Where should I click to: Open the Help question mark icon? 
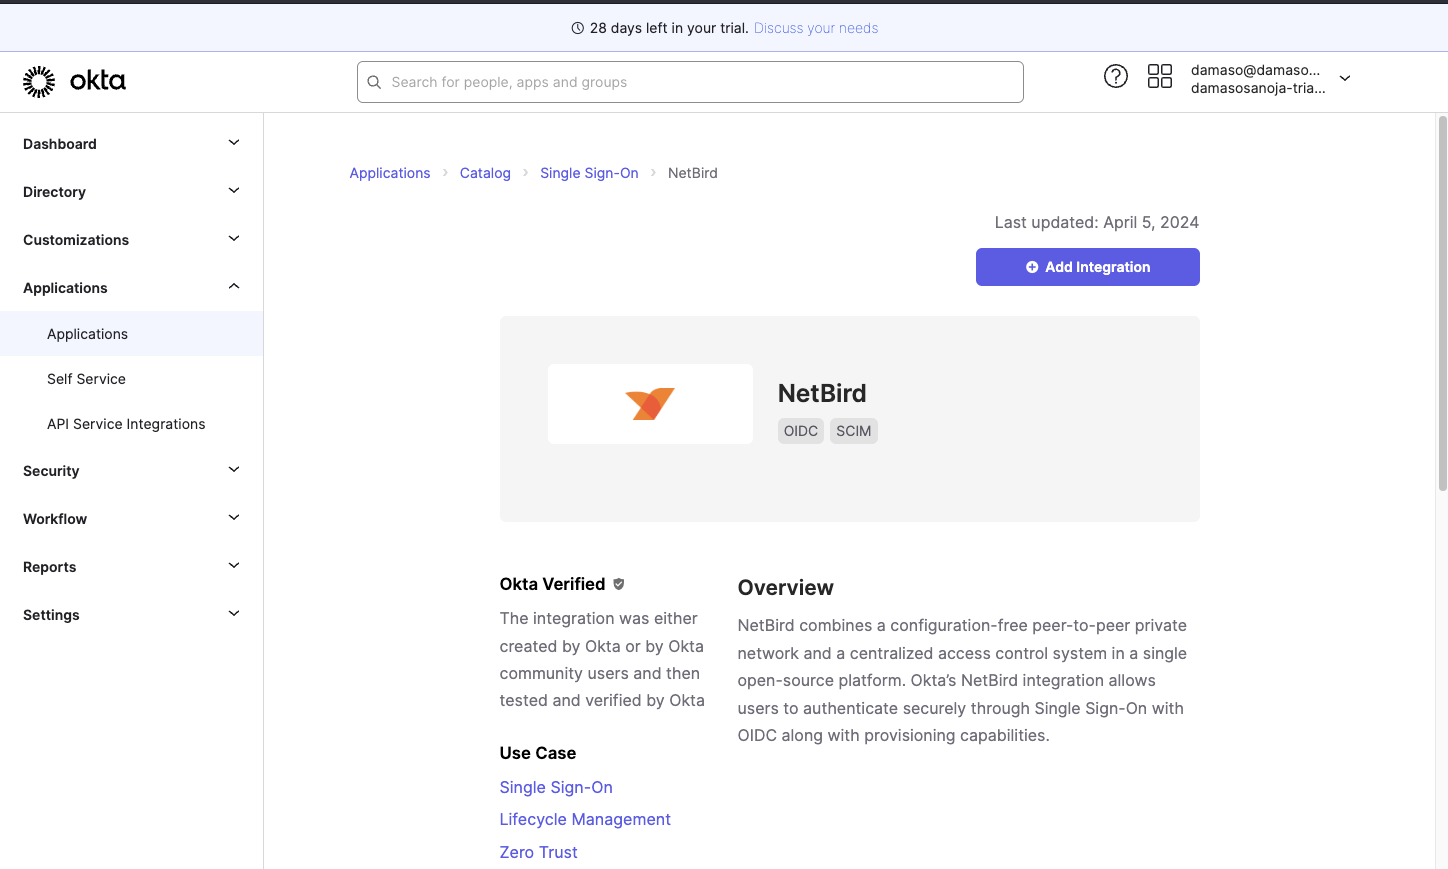(x=1116, y=76)
